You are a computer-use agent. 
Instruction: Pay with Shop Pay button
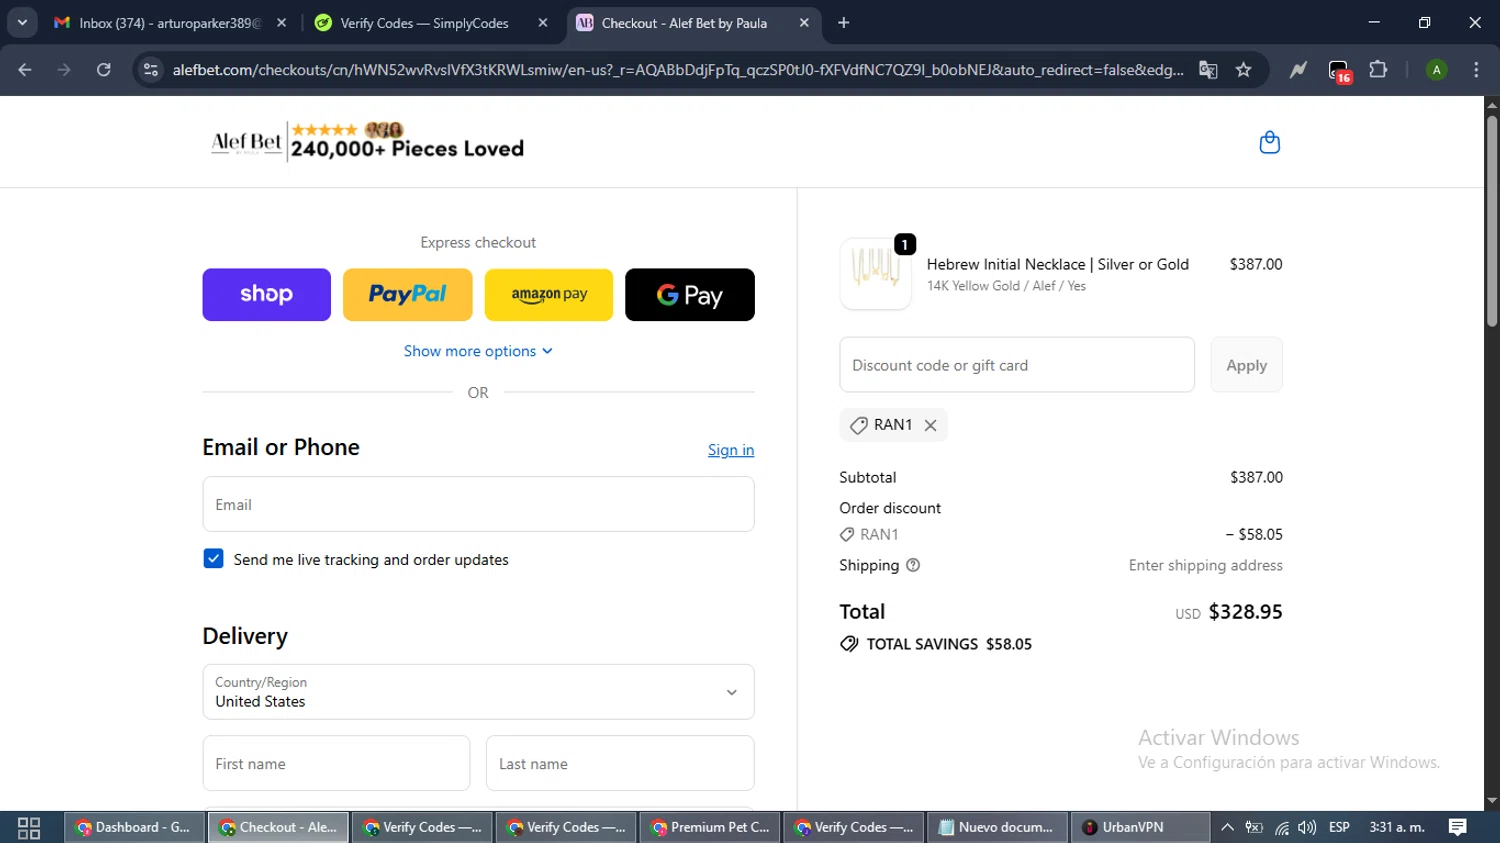click(266, 294)
